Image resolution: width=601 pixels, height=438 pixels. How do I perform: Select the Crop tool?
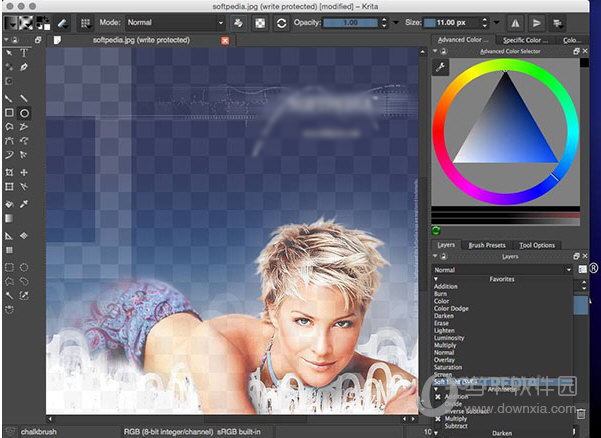[9, 172]
